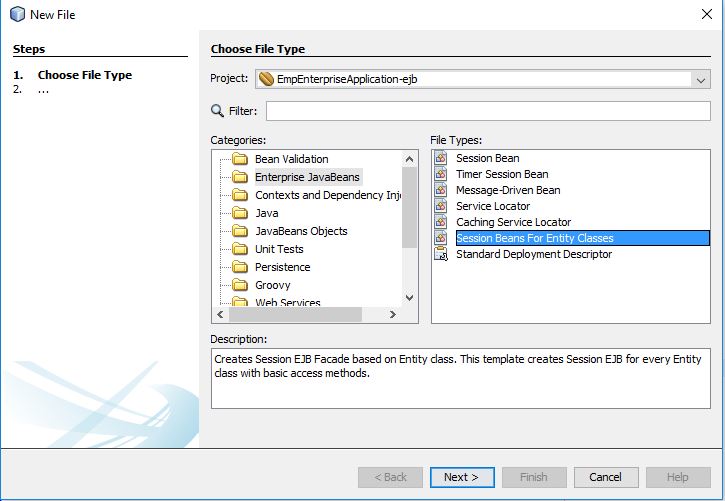Click the Enterprise JavaBeans folder icon

tap(240, 177)
